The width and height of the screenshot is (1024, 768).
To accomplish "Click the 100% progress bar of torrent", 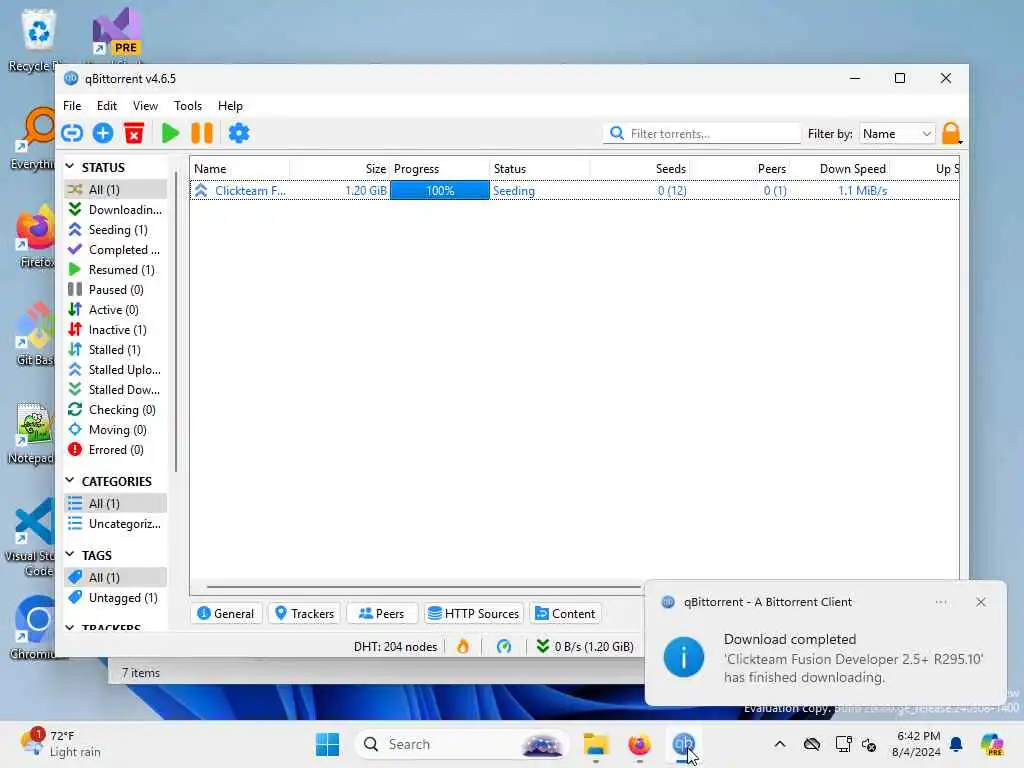I will 440,191.
